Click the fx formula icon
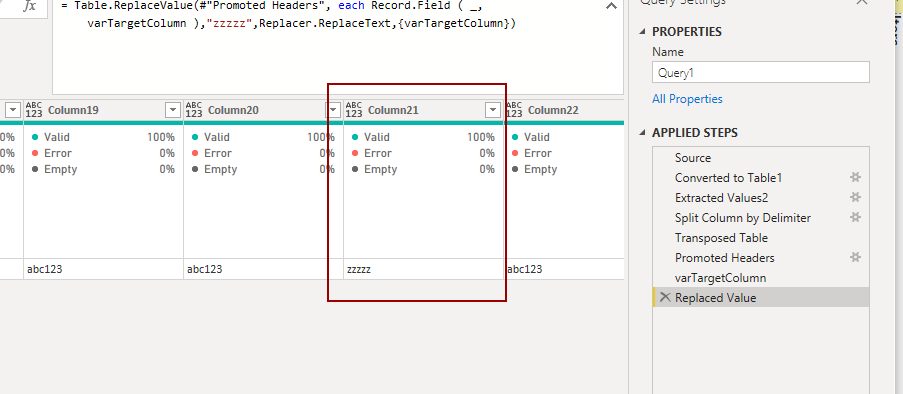Viewport: 903px width, 394px height. [x=29, y=6]
